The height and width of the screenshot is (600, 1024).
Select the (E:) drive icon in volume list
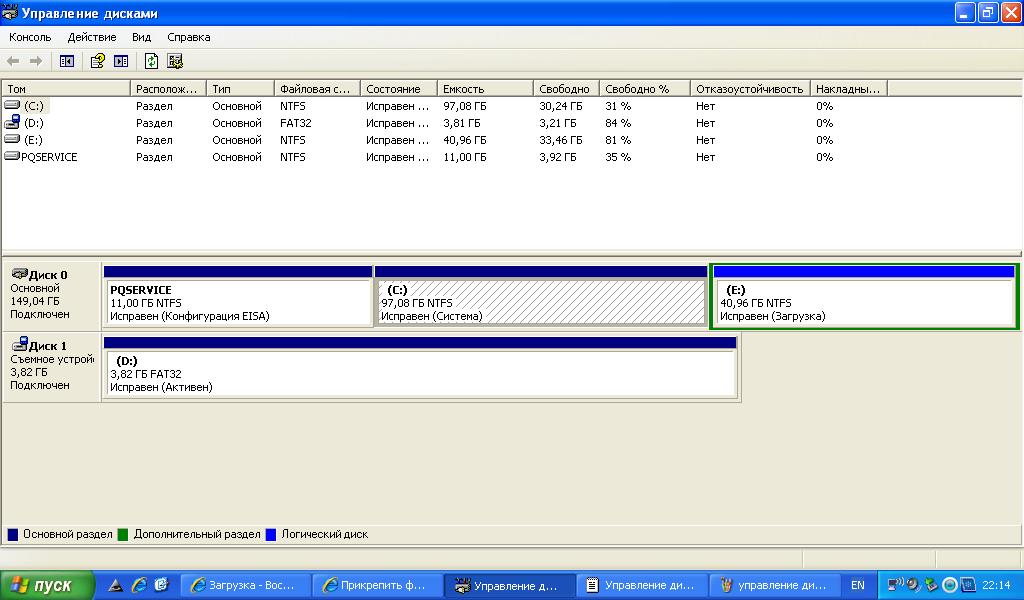tap(12, 139)
